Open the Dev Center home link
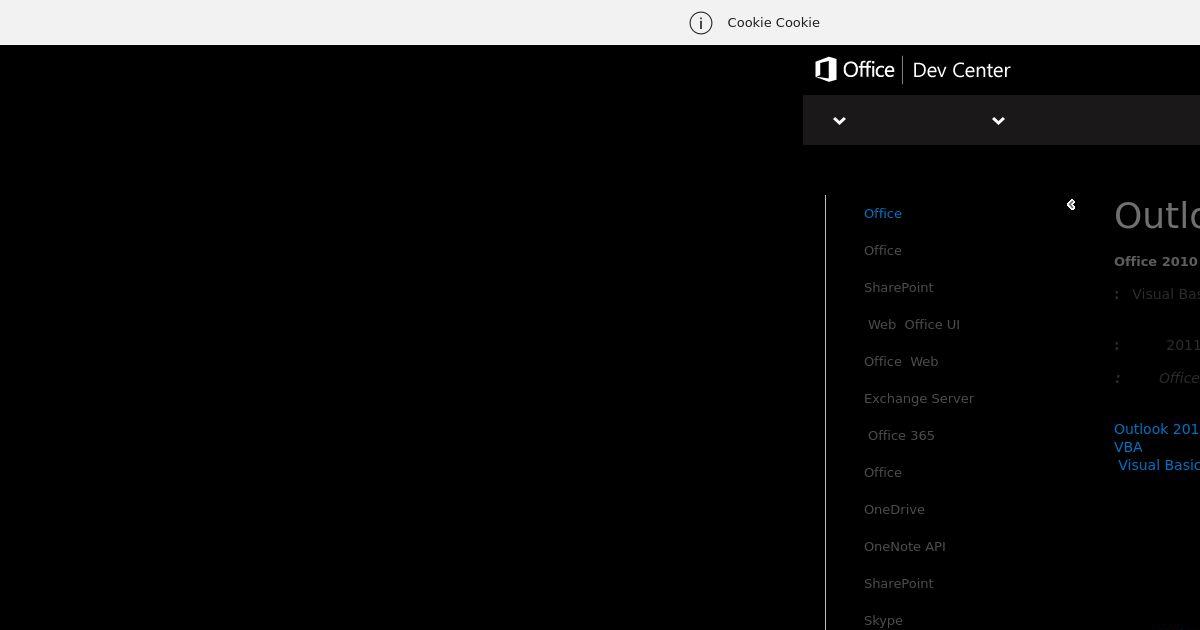1200x630 pixels. coord(961,70)
